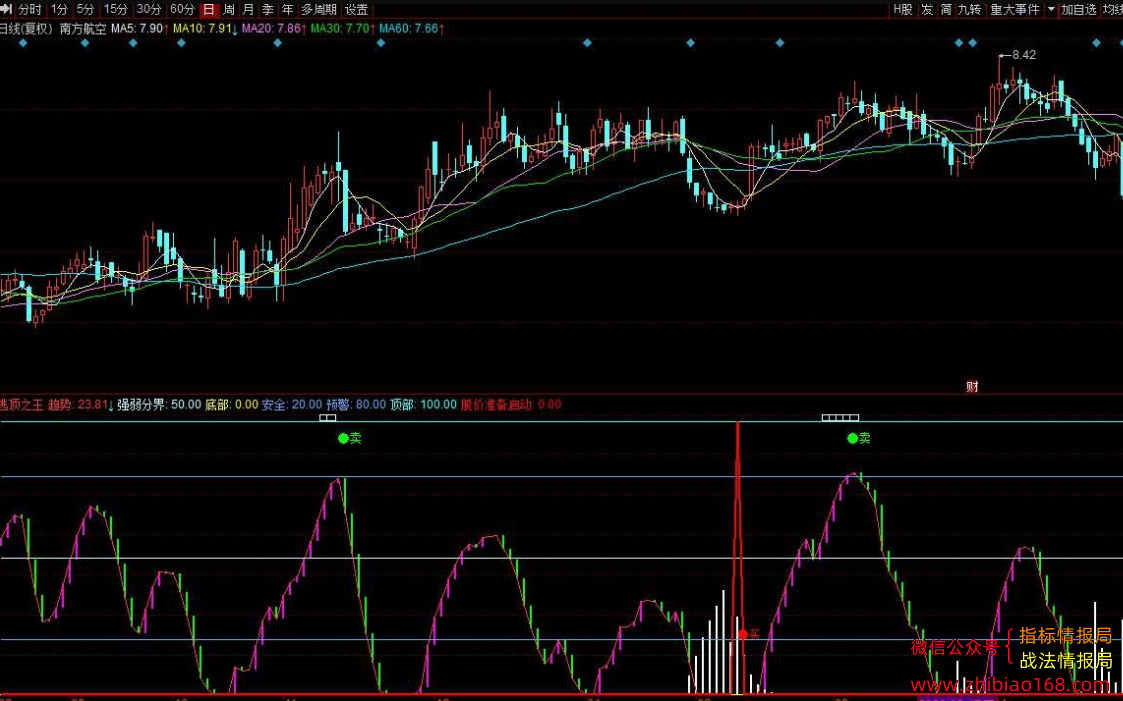The width and height of the screenshot is (1123, 701).
Task: Click the left green 卖 sell signal
Action: pyautogui.click(x=350, y=438)
